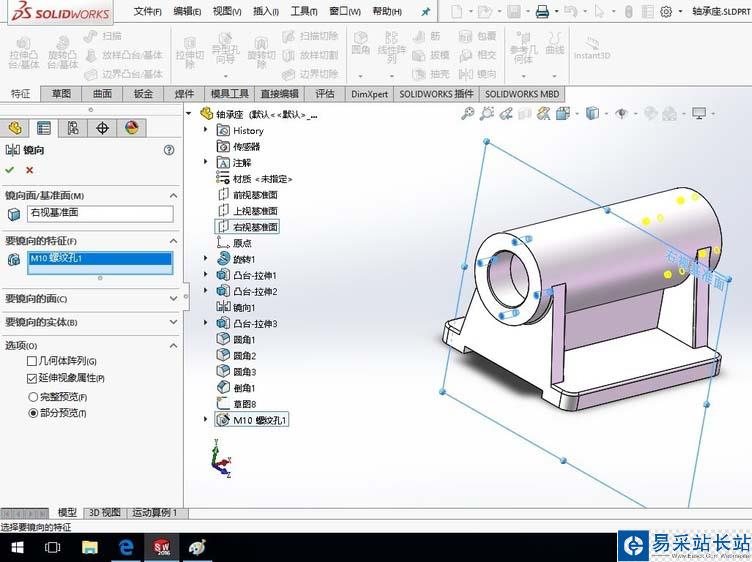Expand the Bodies to Mirror section
The height and width of the screenshot is (562, 752).
coord(173,322)
